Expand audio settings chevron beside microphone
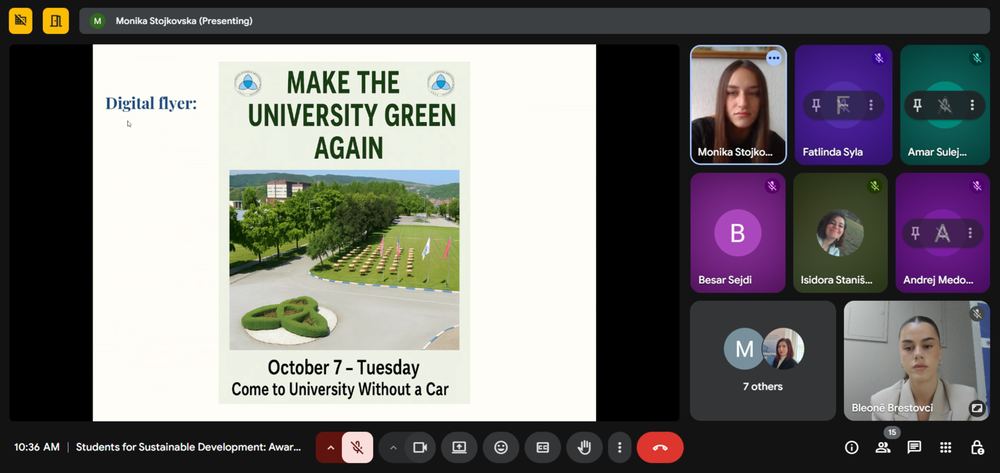Screen dimensions: 1000x473 coord(329,447)
